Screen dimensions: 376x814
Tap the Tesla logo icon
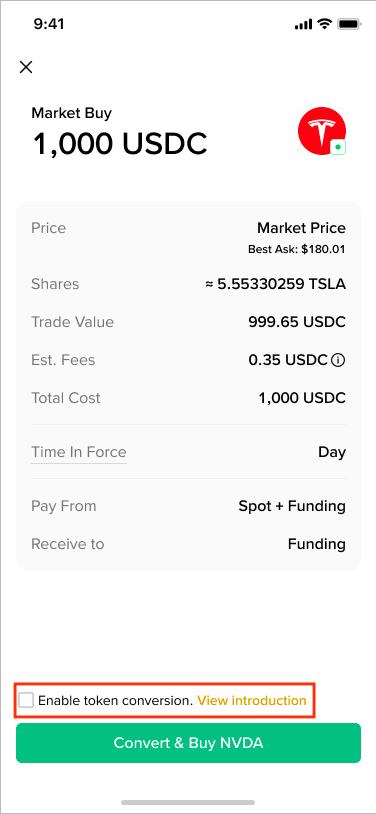pos(321,130)
